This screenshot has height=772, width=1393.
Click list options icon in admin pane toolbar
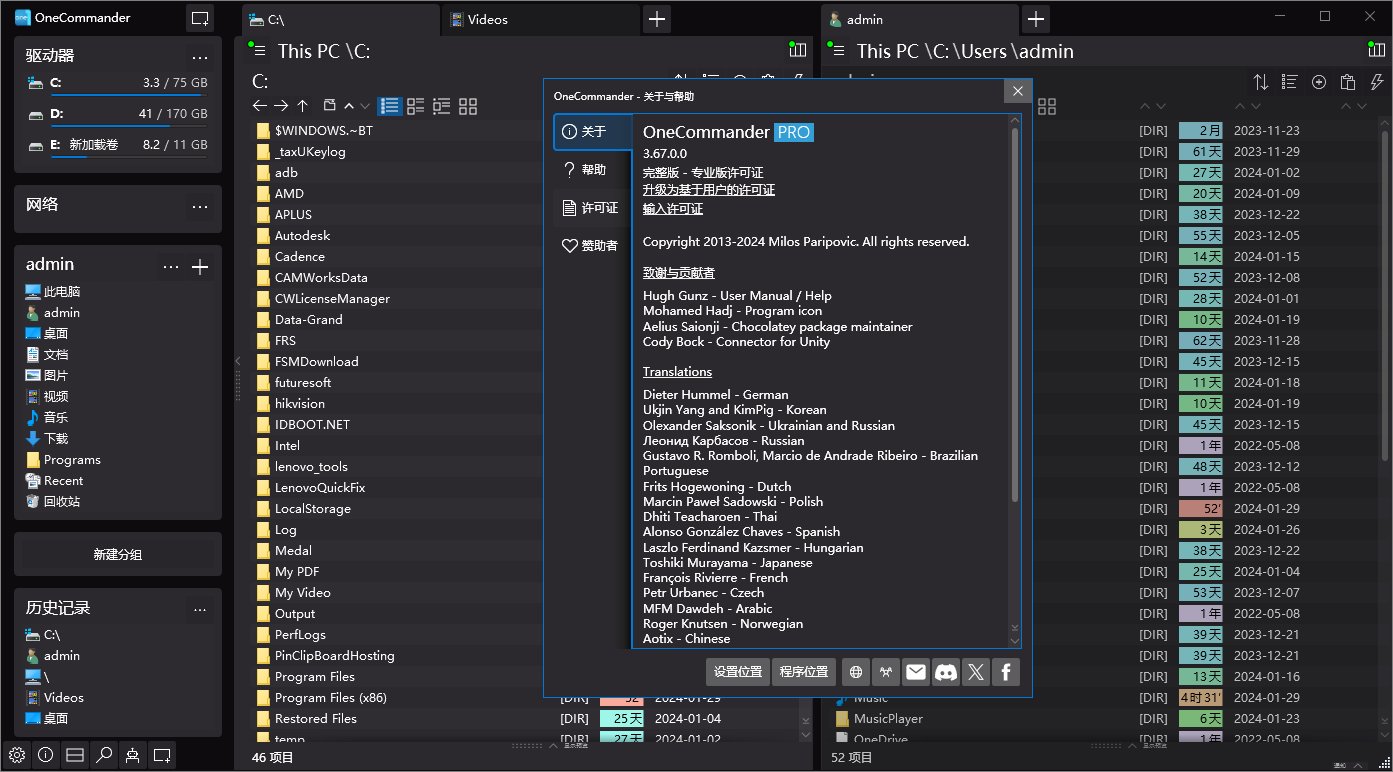(1290, 82)
